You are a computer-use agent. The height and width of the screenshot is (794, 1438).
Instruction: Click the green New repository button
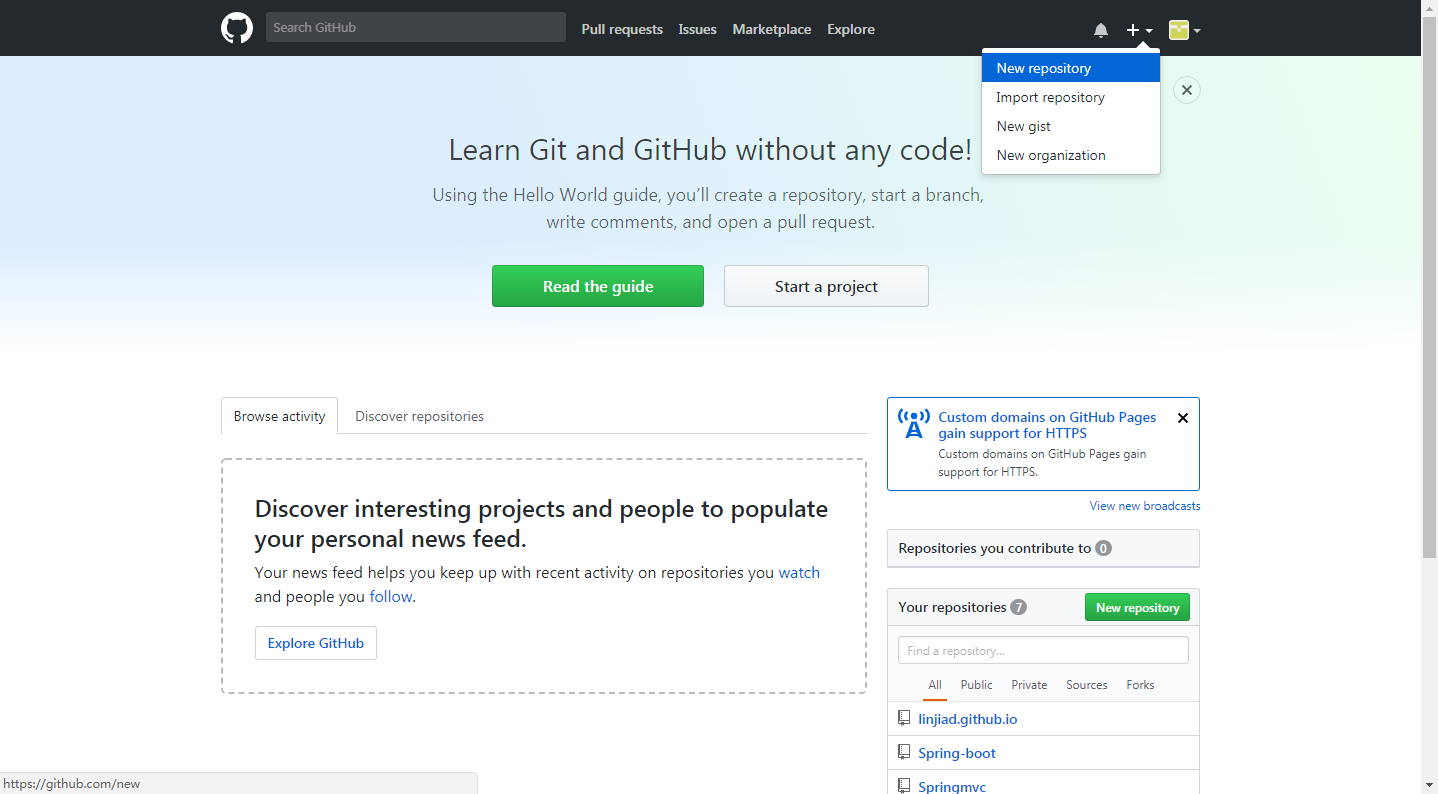(1137, 607)
